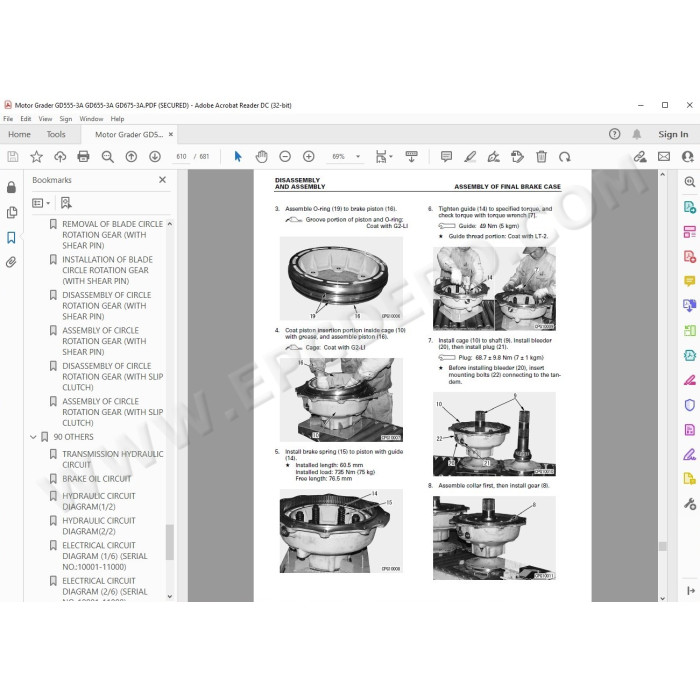
Task: Activate the Hand pan tool
Action: pyautogui.click(x=261, y=157)
